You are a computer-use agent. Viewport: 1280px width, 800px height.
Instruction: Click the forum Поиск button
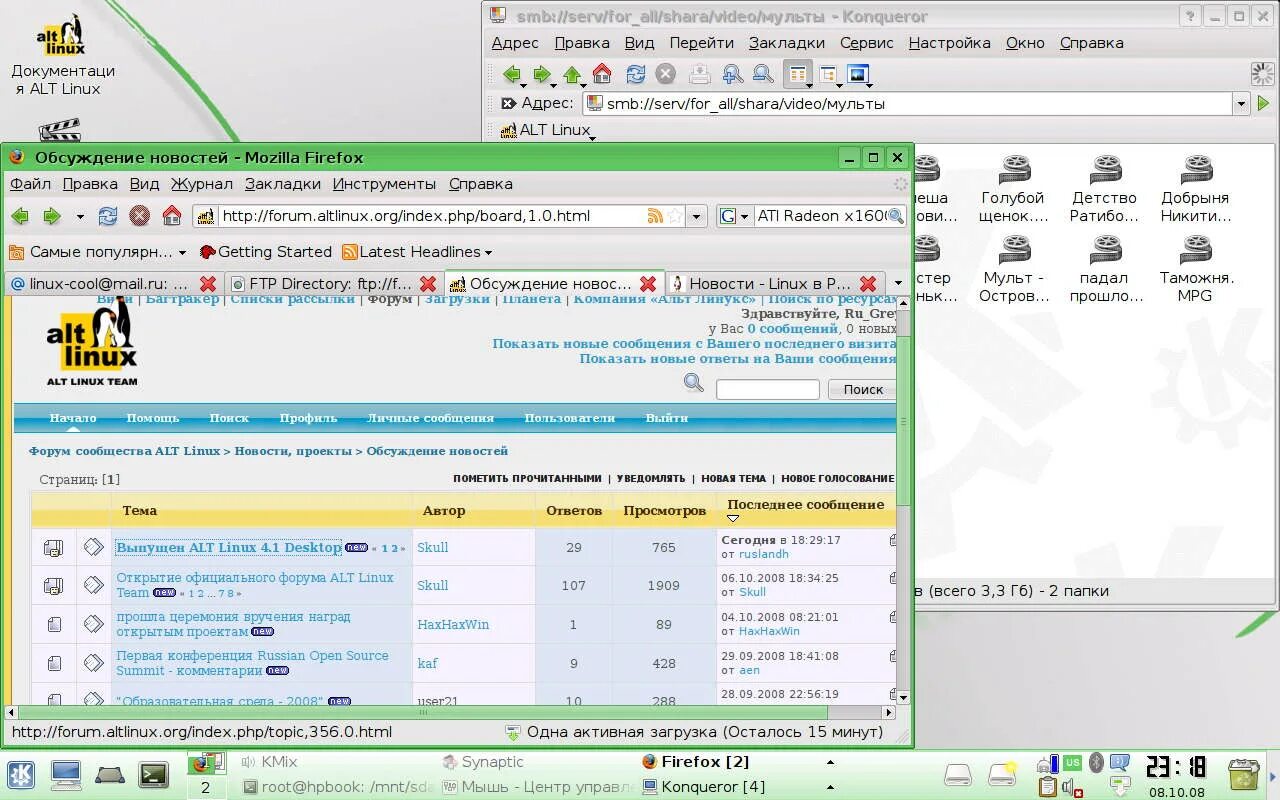tap(862, 390)
